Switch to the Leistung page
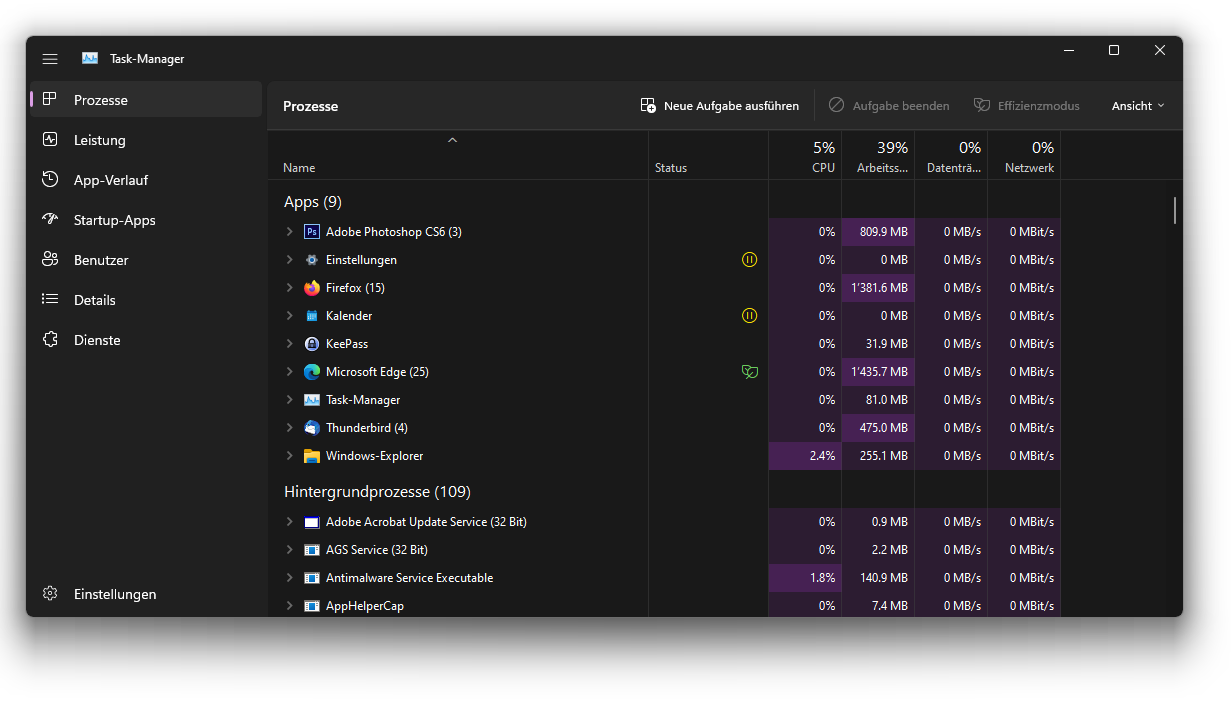This screenshot has height=702, width=1231. pyautogui.click(x=146, y=140)
